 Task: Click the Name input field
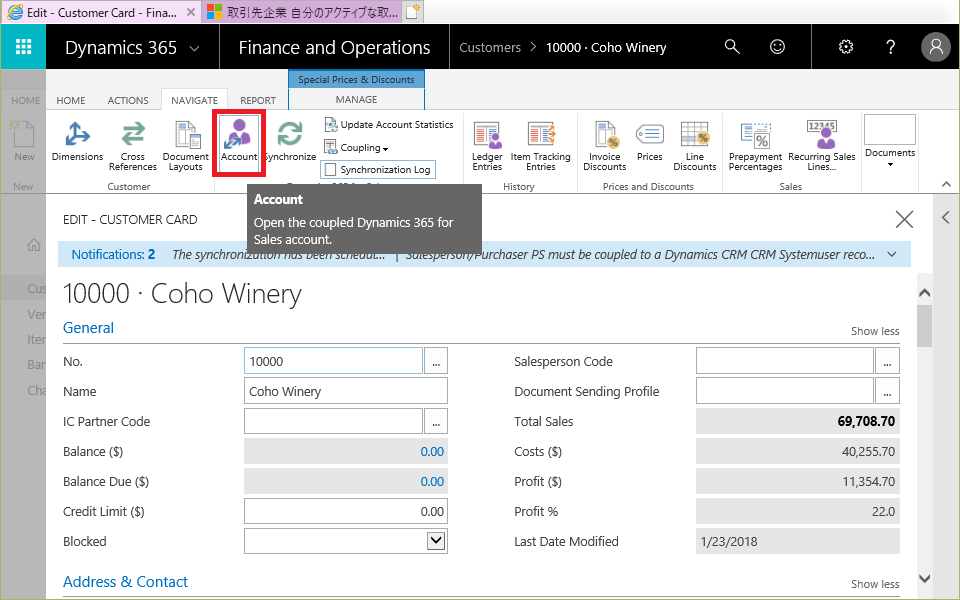click(x=346, y=391)
